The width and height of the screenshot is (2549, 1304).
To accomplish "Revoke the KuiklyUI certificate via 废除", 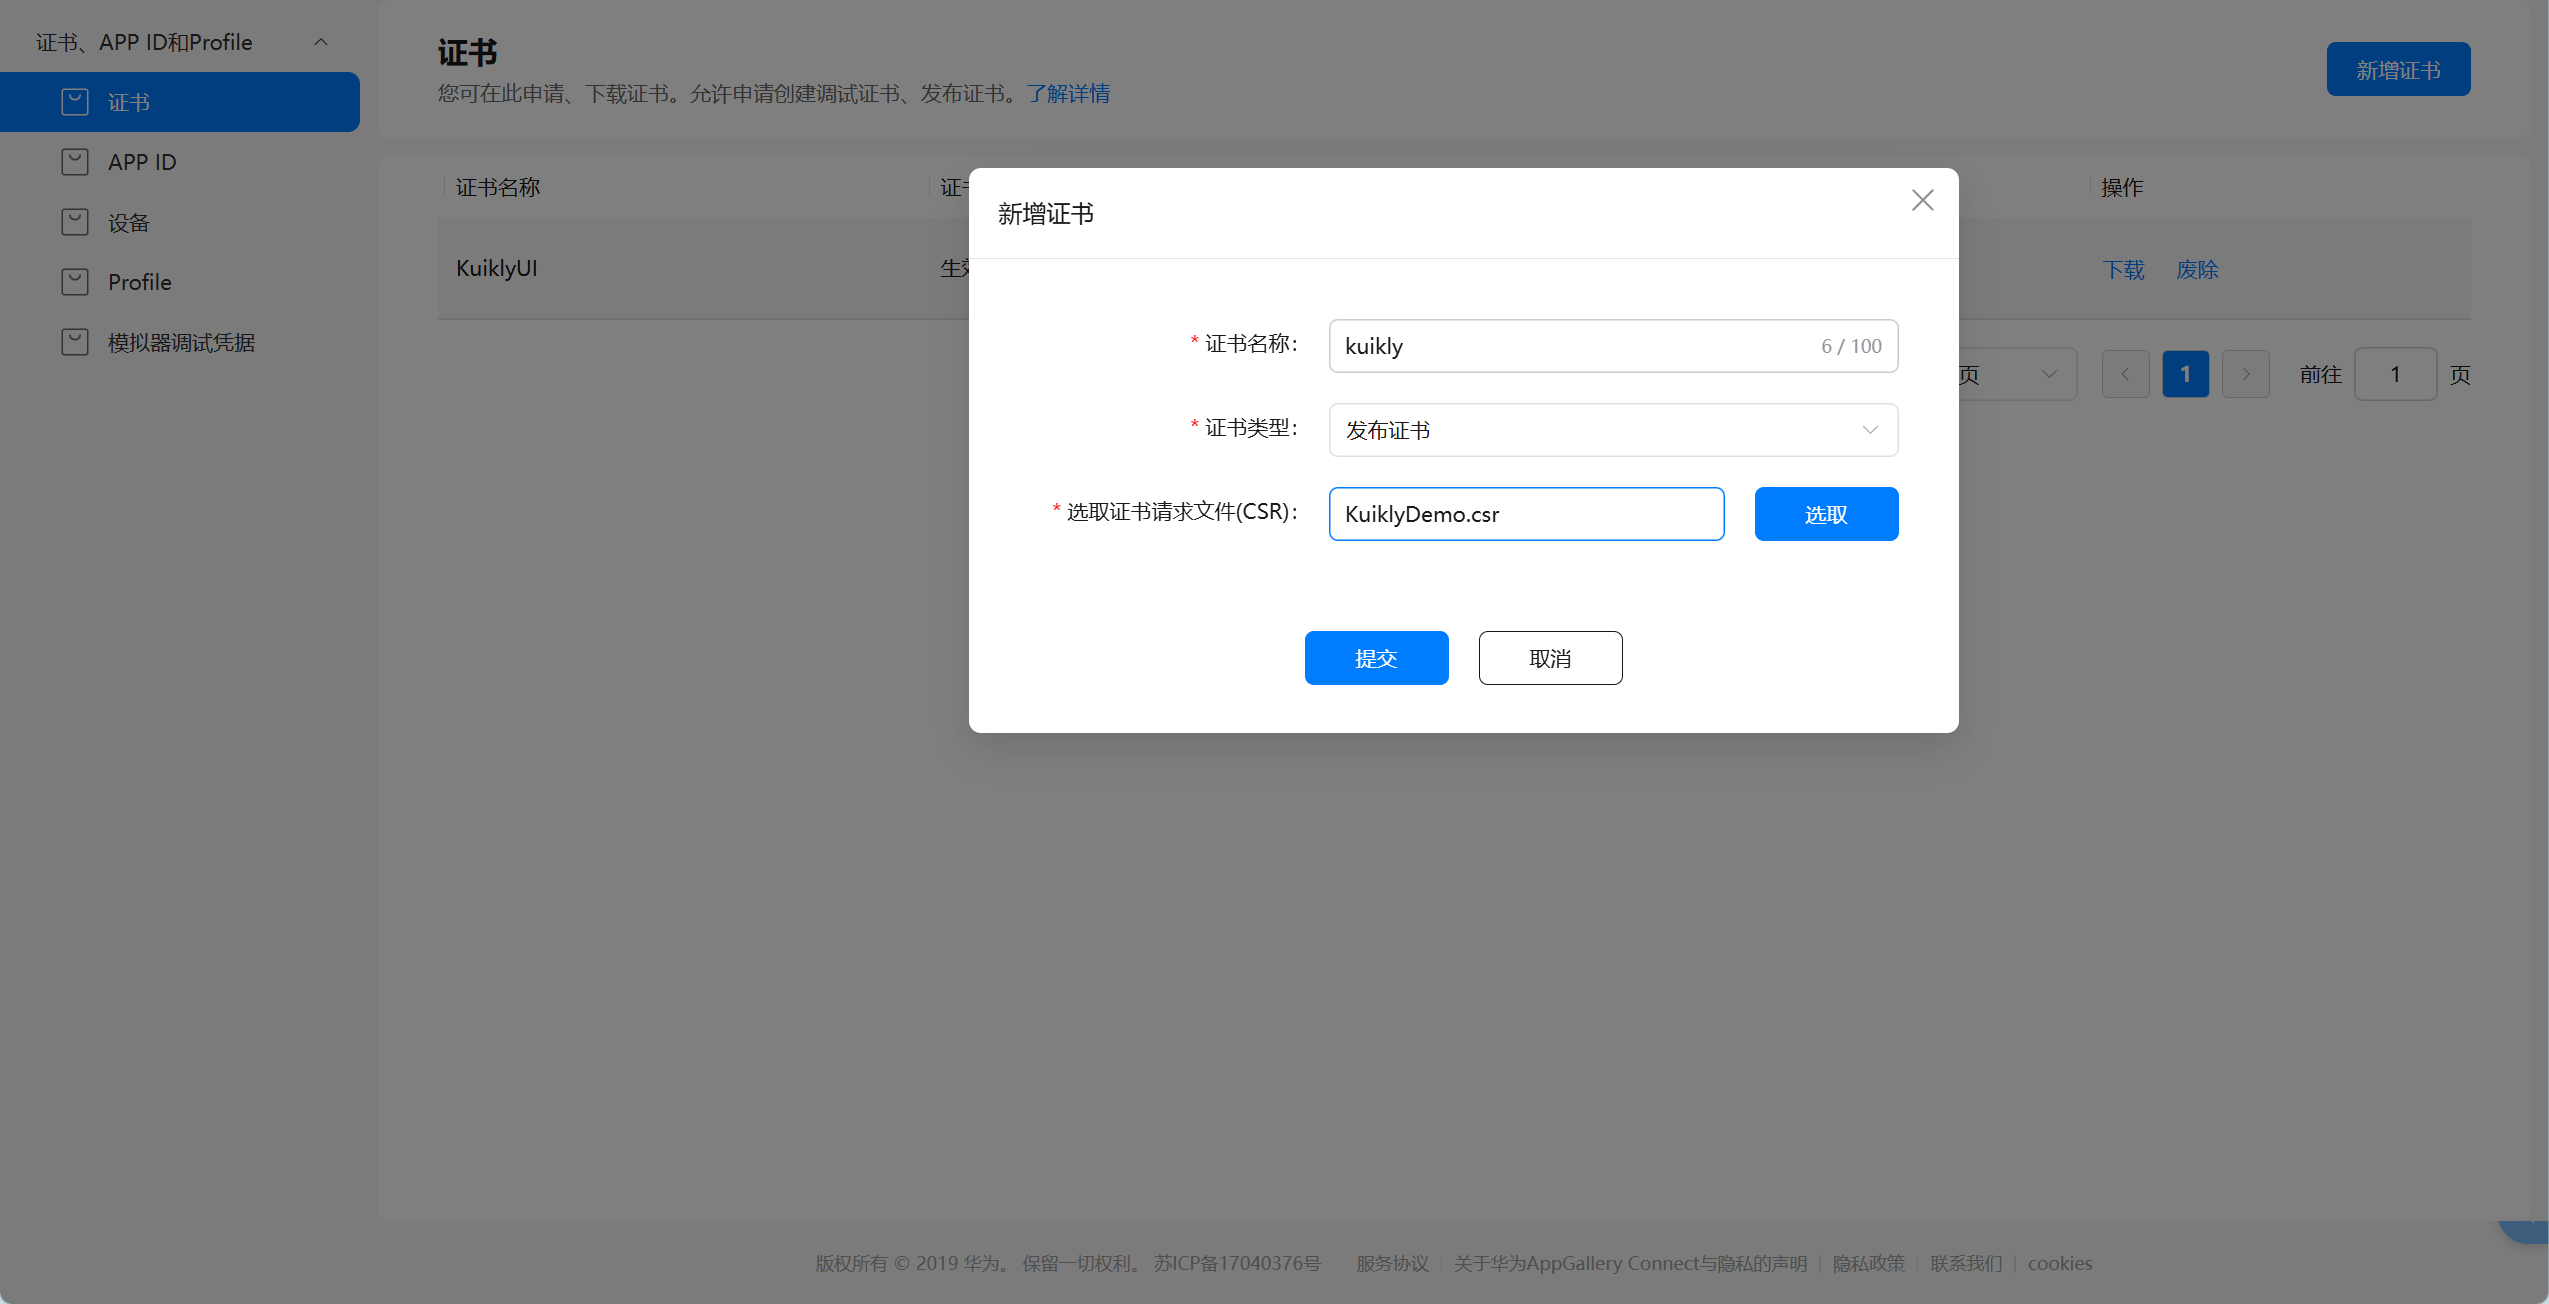I will 2197,269.
